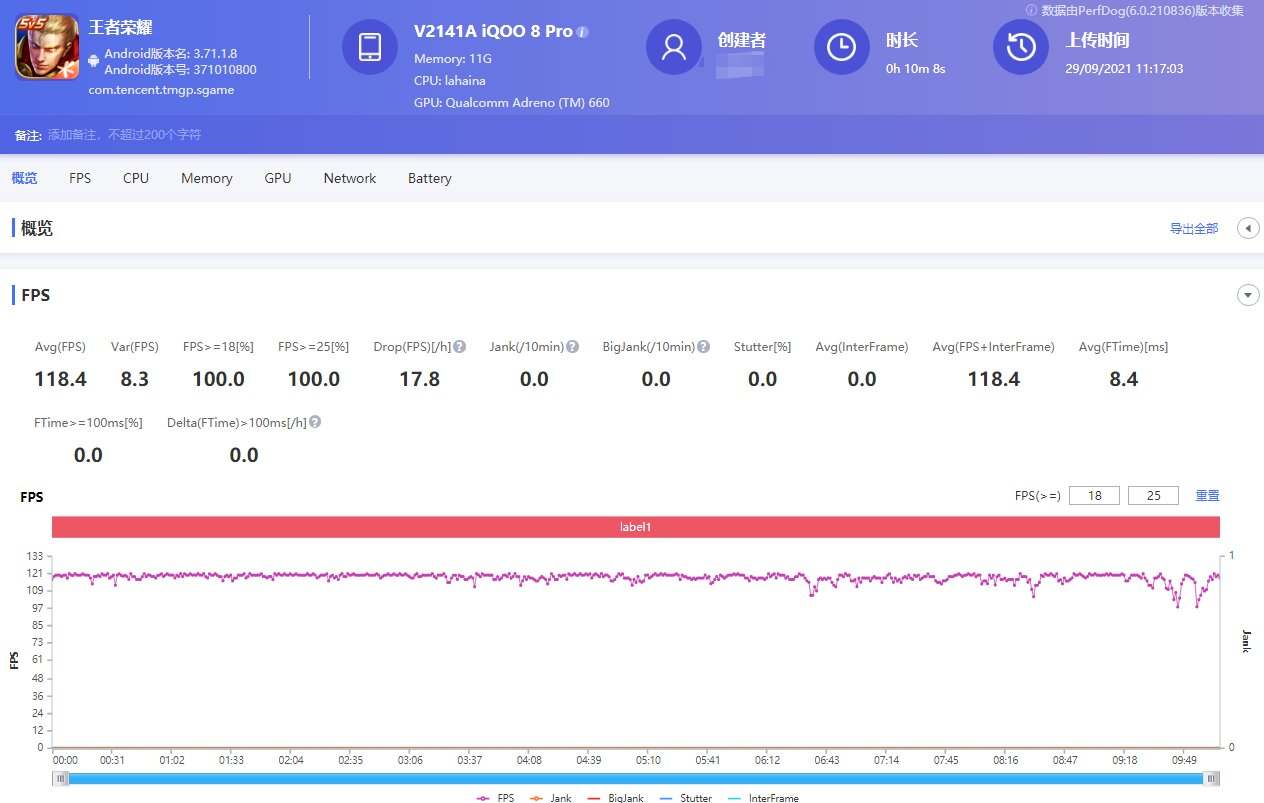
Task: Click the 时长 clock icon
Action: point(841,46)
